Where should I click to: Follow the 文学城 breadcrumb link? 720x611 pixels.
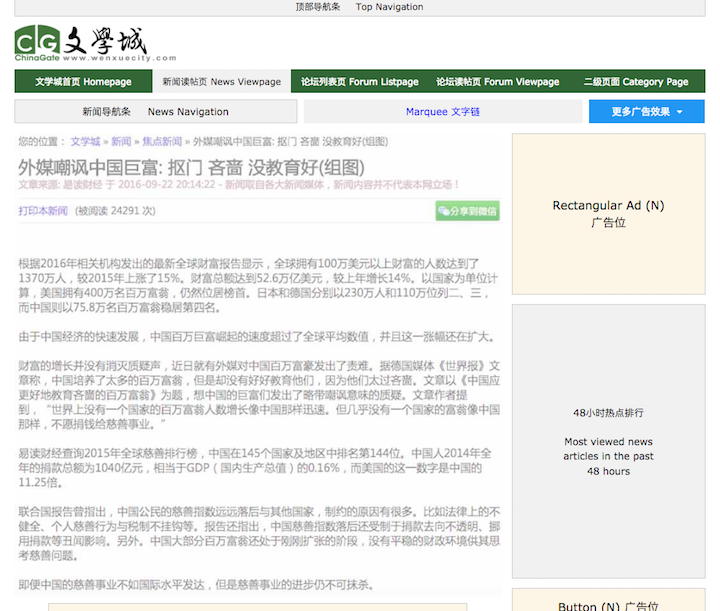[x=85, y=141]
